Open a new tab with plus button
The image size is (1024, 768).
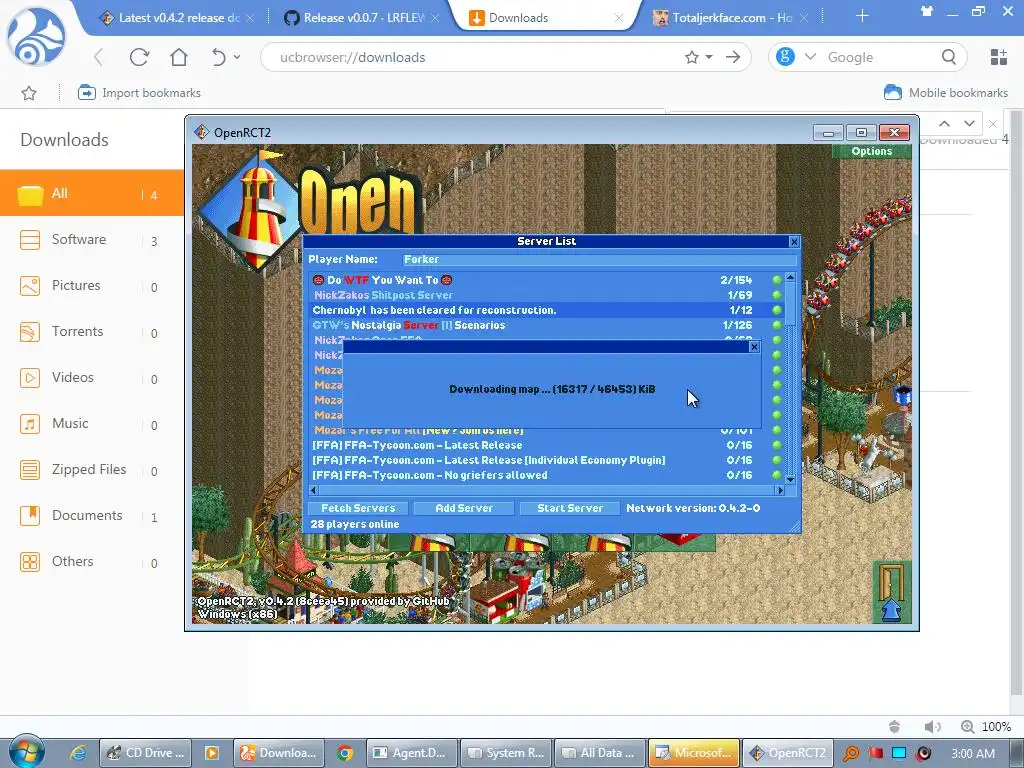(863, 16)
